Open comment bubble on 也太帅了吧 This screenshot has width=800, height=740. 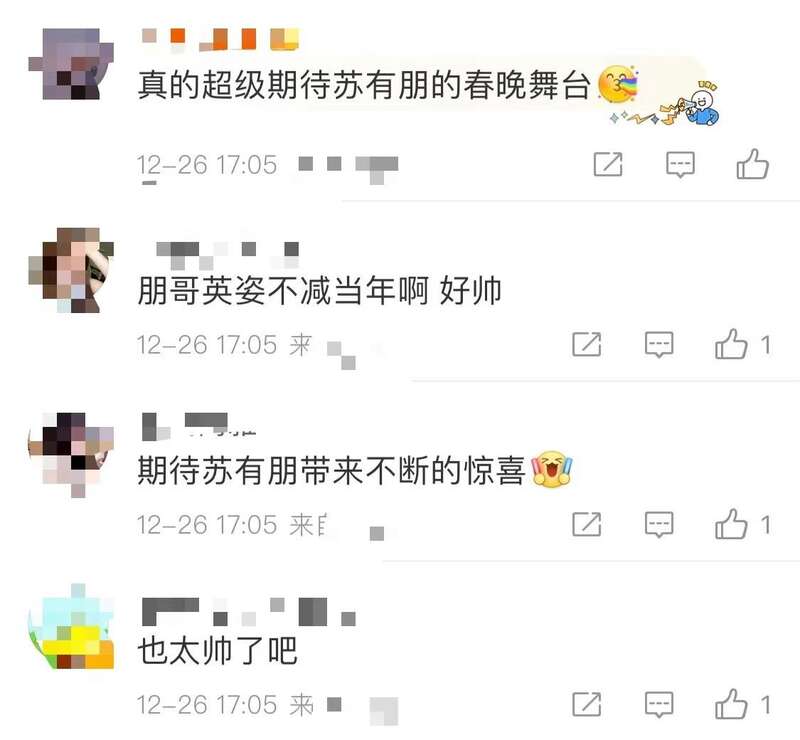659,705
